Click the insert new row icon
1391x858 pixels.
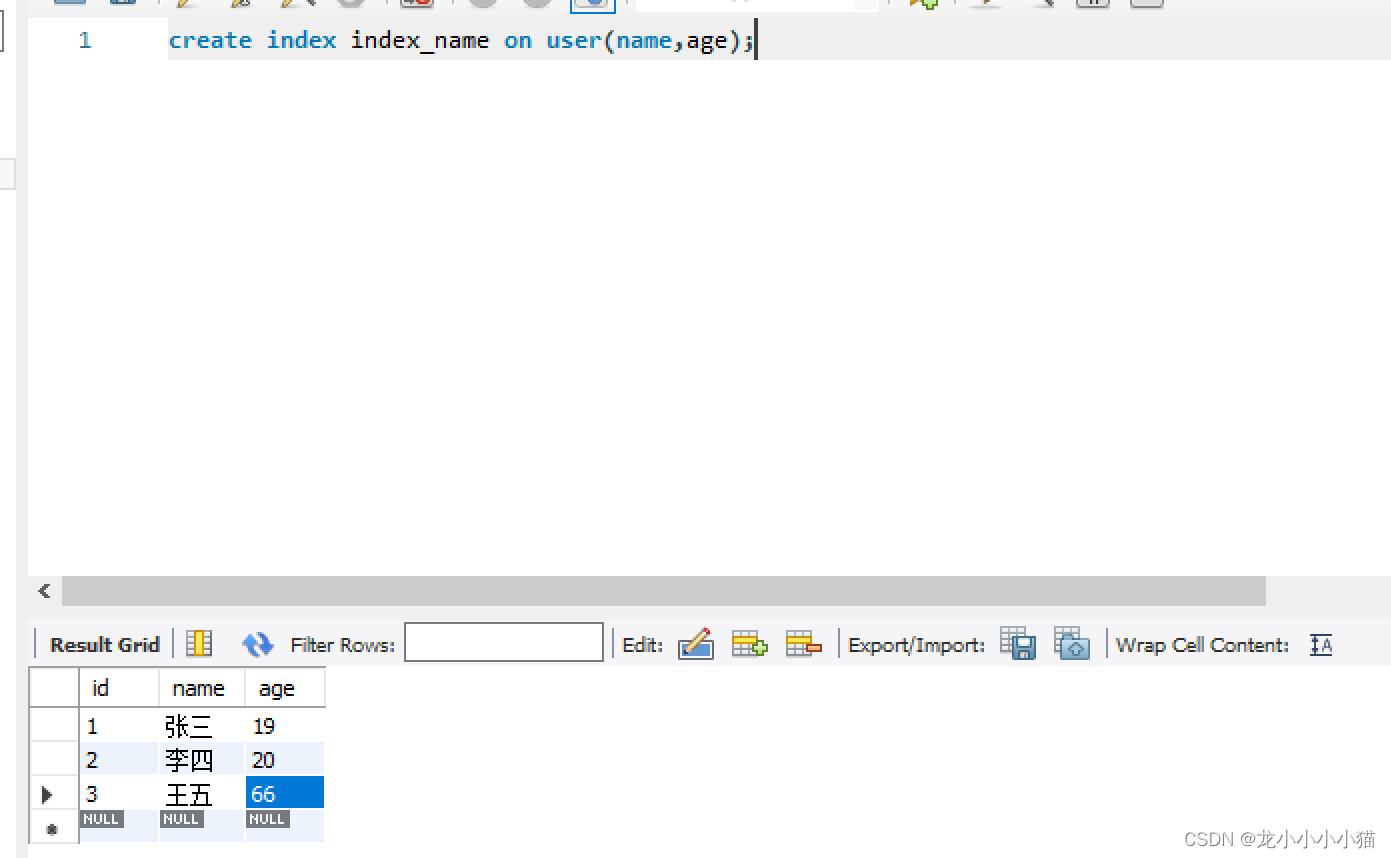click(x=750, y=644)
